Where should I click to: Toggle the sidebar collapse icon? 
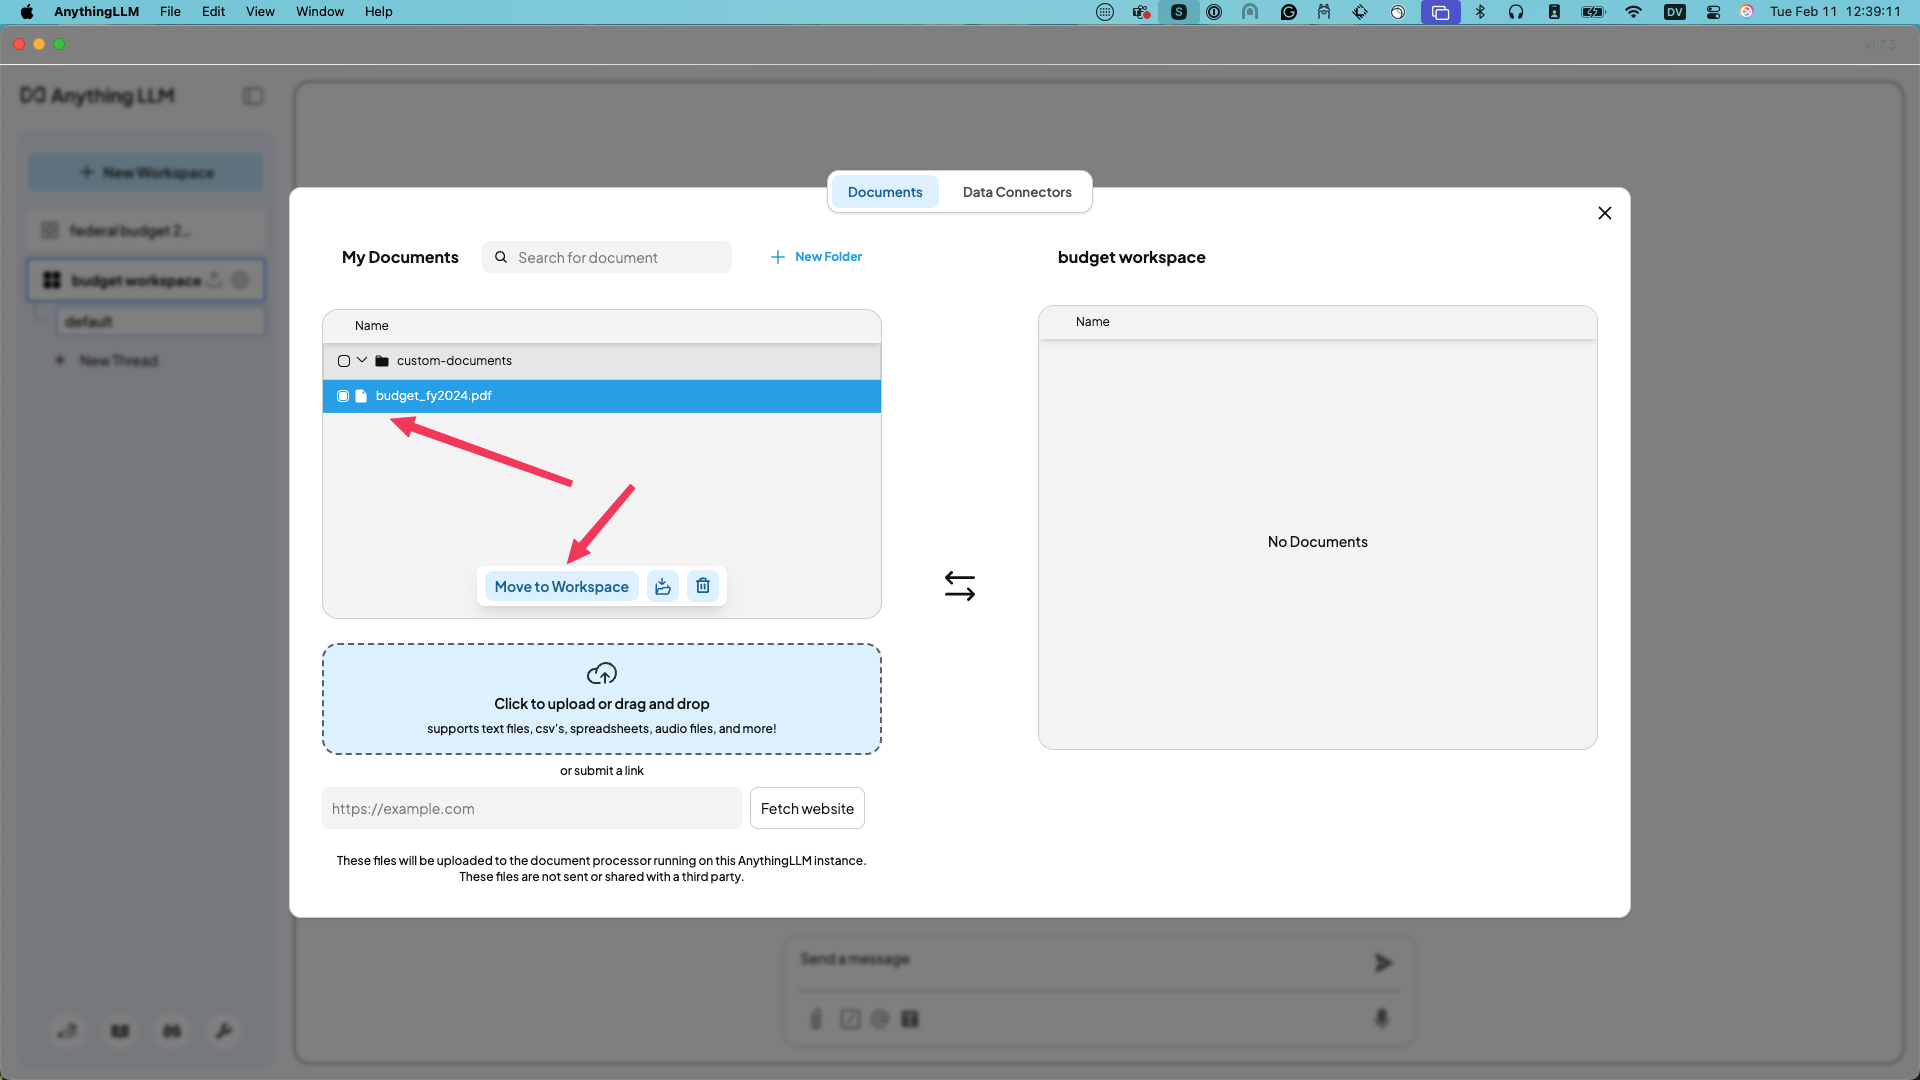253,96
